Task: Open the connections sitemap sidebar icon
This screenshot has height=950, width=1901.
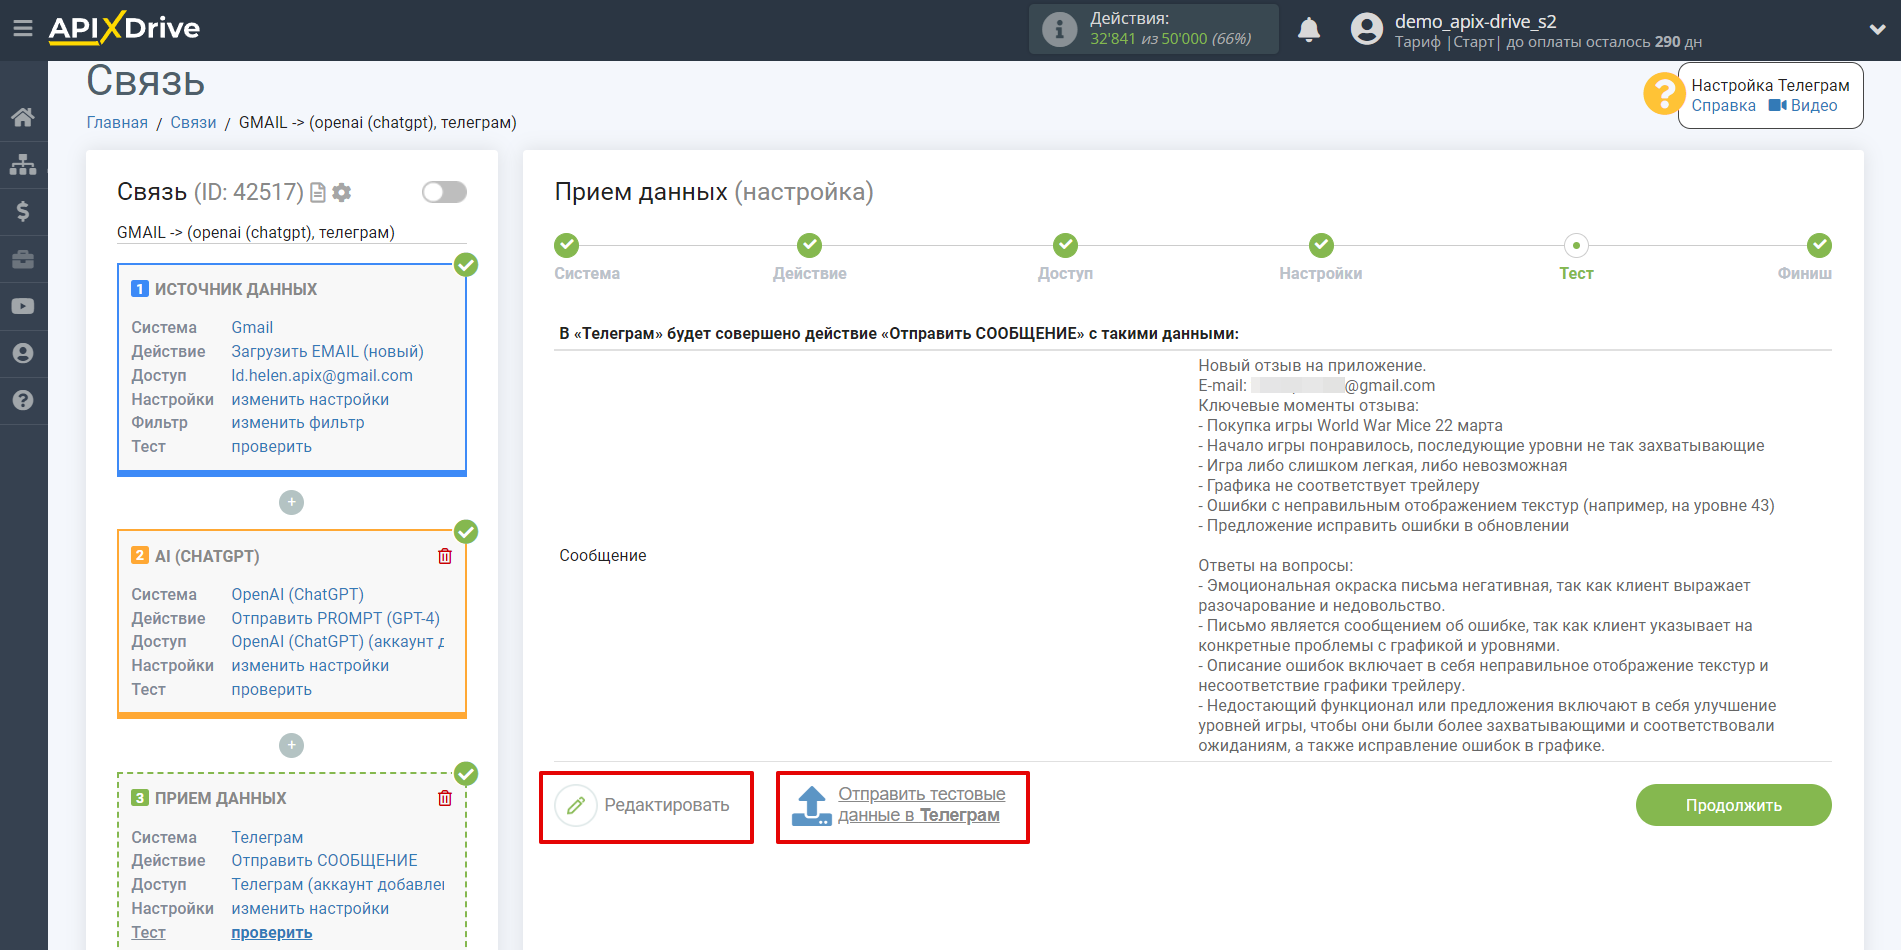Action: click(23, 164)
